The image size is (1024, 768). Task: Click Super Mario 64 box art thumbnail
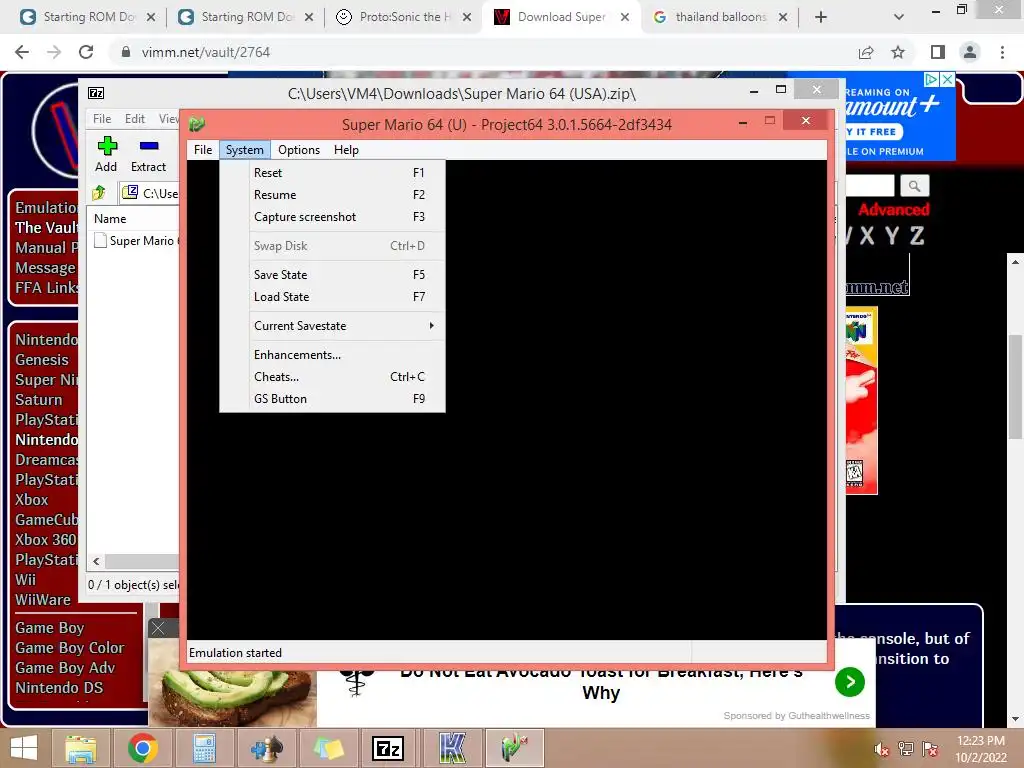pos(861,401)
